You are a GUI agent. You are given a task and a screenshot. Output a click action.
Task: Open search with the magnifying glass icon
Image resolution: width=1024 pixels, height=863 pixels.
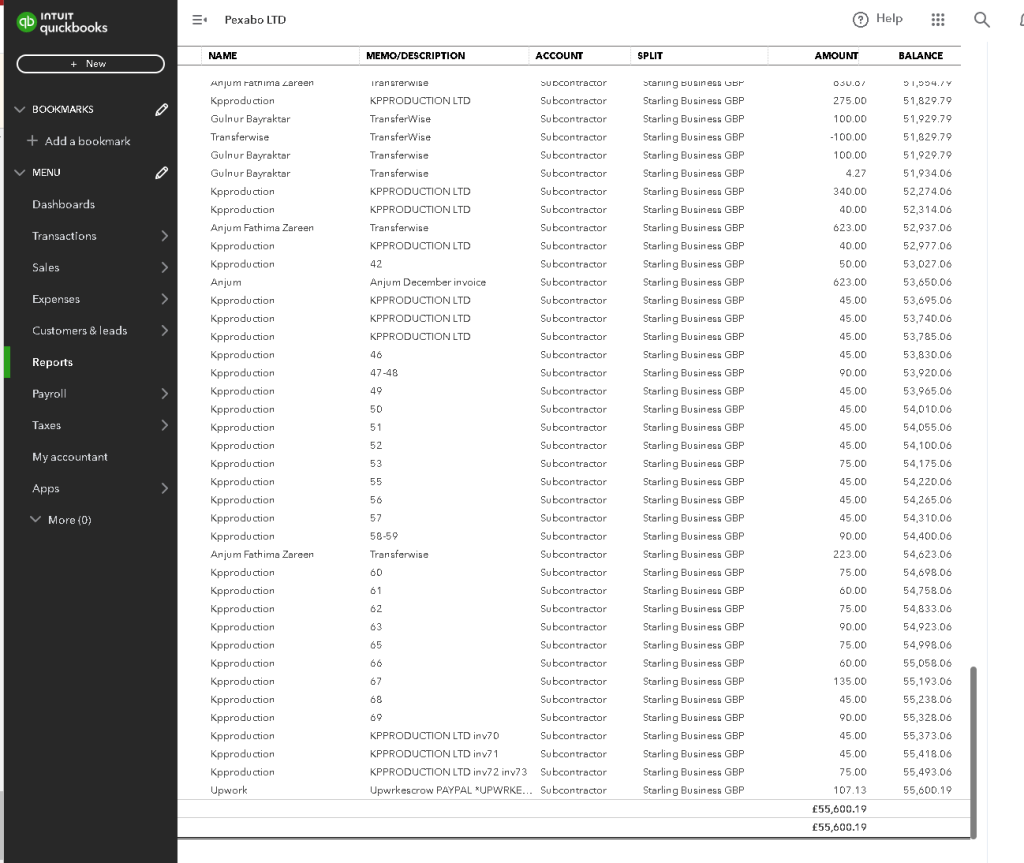(982, 20)
